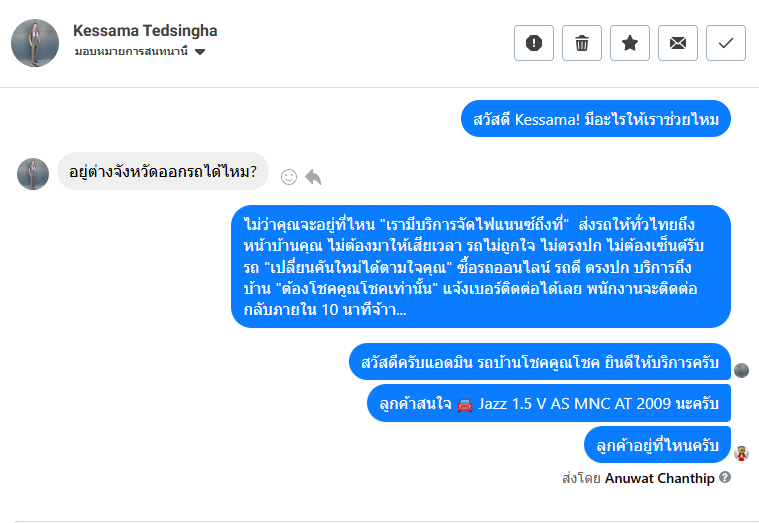Mark conversation as done with checkmark
Image resolution: width=759 pixels, height=523 pixels.
click(726, 43)
